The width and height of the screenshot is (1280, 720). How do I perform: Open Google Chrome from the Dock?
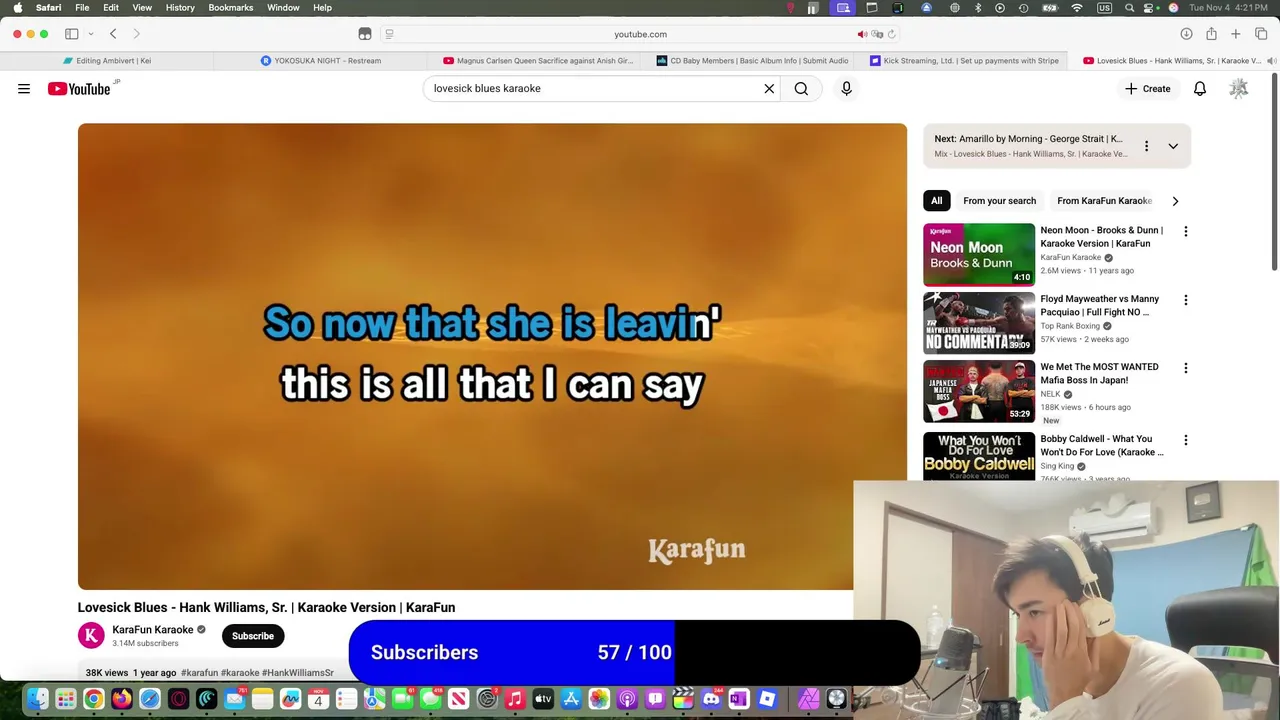click(94, 699)
